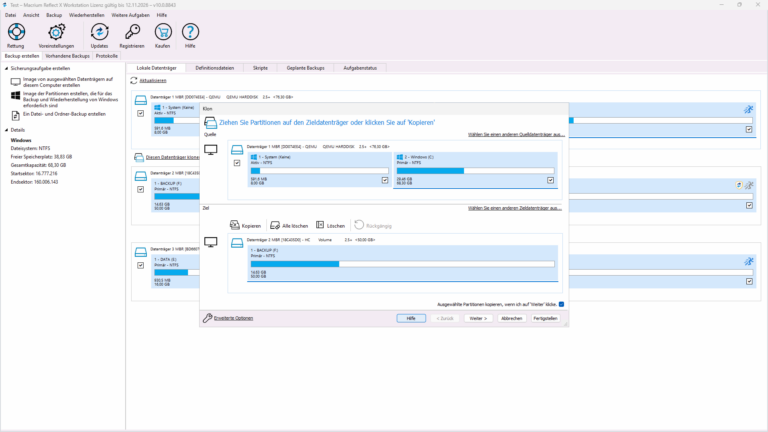Click the Ziel monitor icon in the dialog

(211, 242)
